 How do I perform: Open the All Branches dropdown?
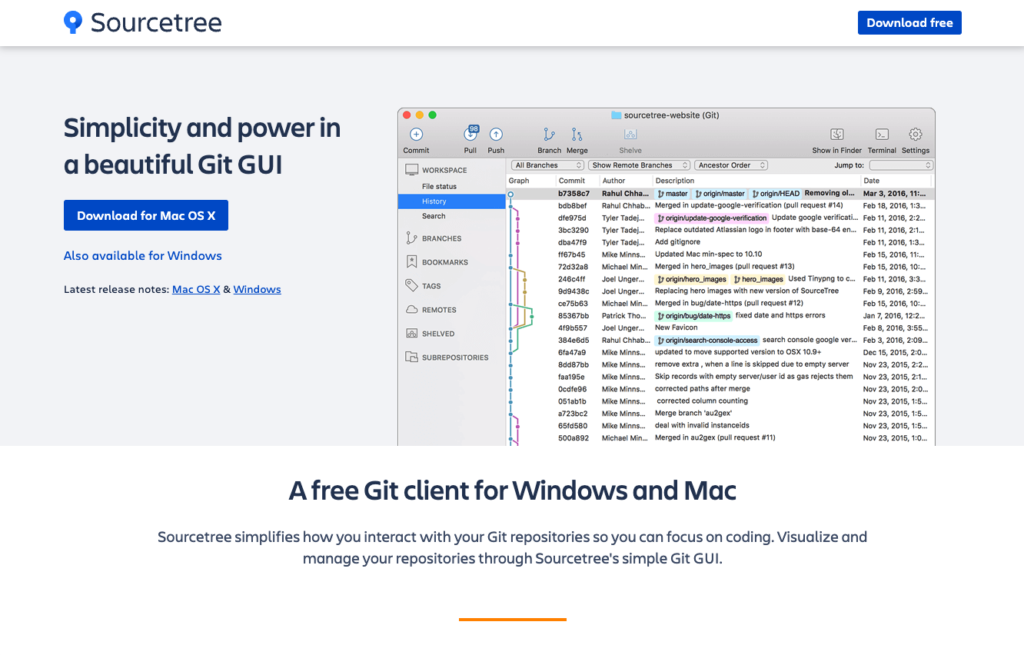[x=548, y=165]
